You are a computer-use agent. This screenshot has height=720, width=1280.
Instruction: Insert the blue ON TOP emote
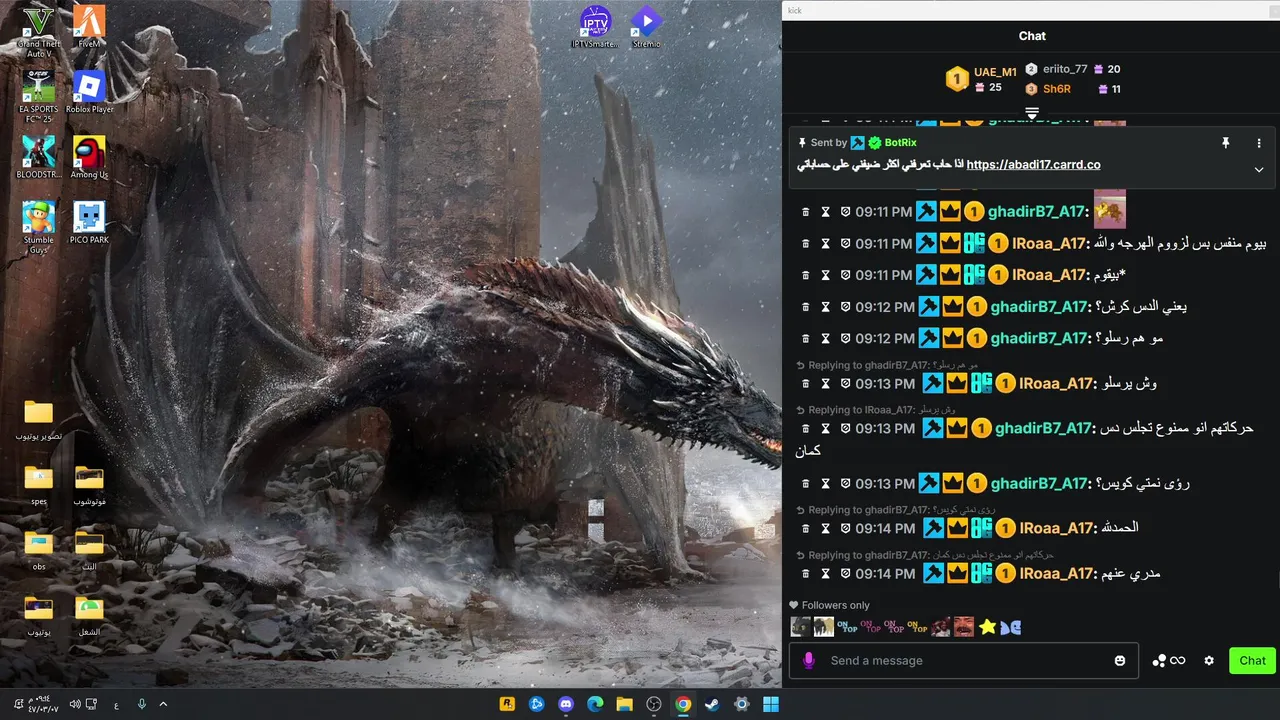848,627
